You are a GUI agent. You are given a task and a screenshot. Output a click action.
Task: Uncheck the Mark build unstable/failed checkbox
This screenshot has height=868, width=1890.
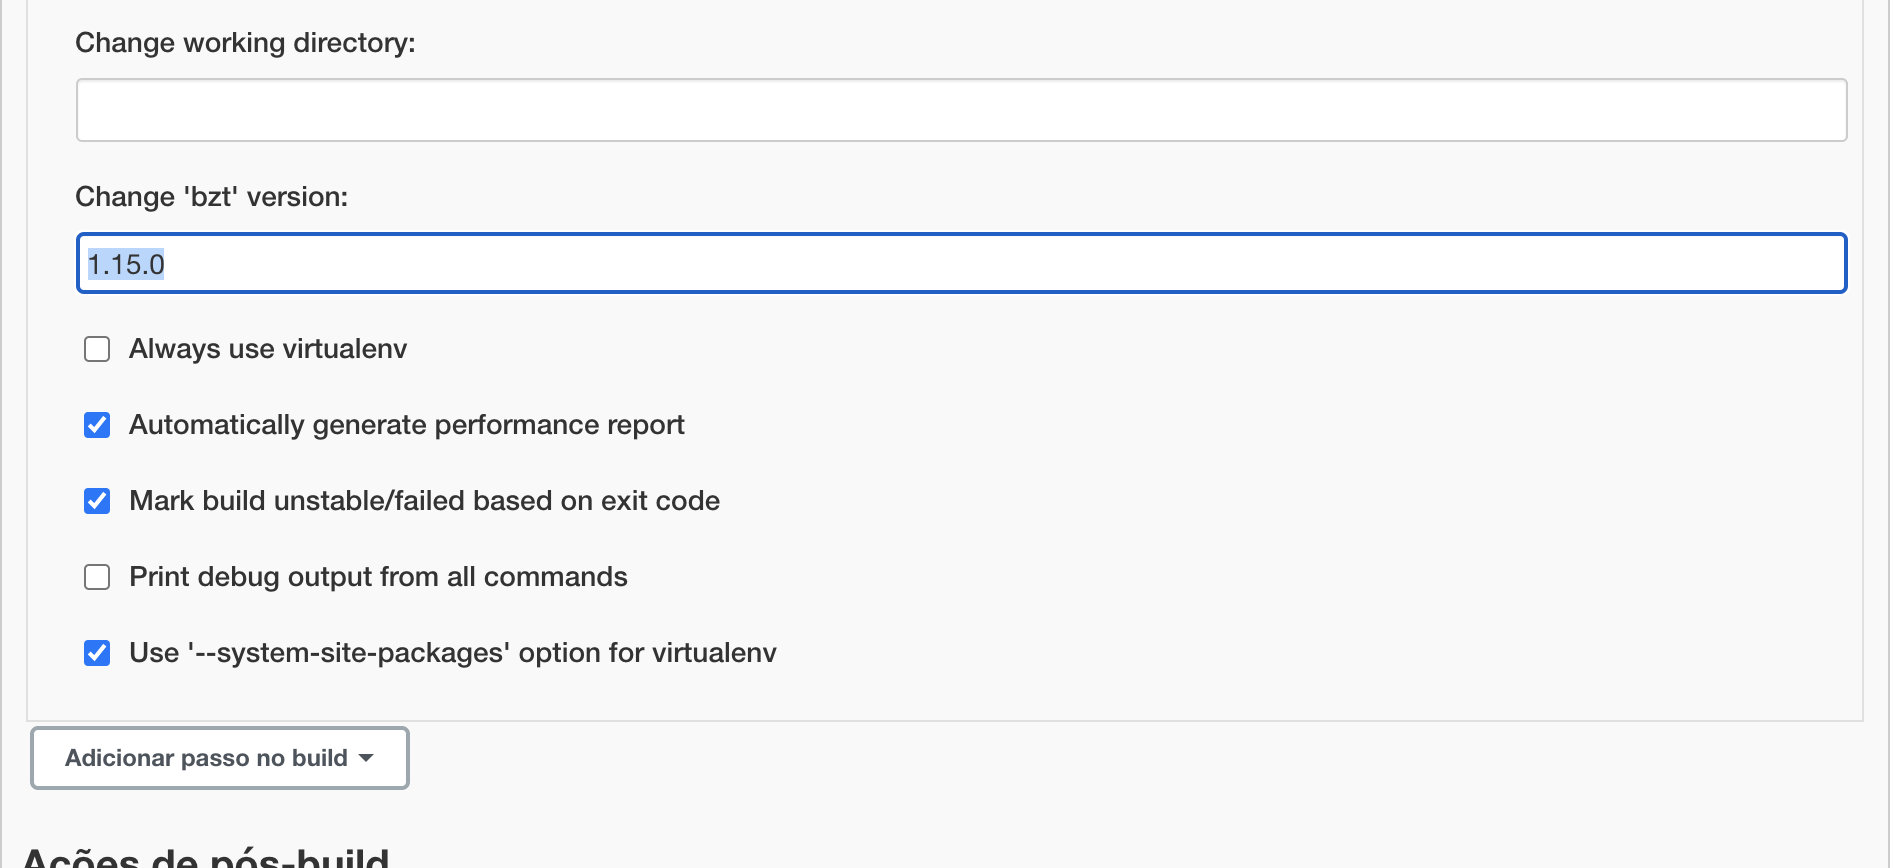pos(97,501)
